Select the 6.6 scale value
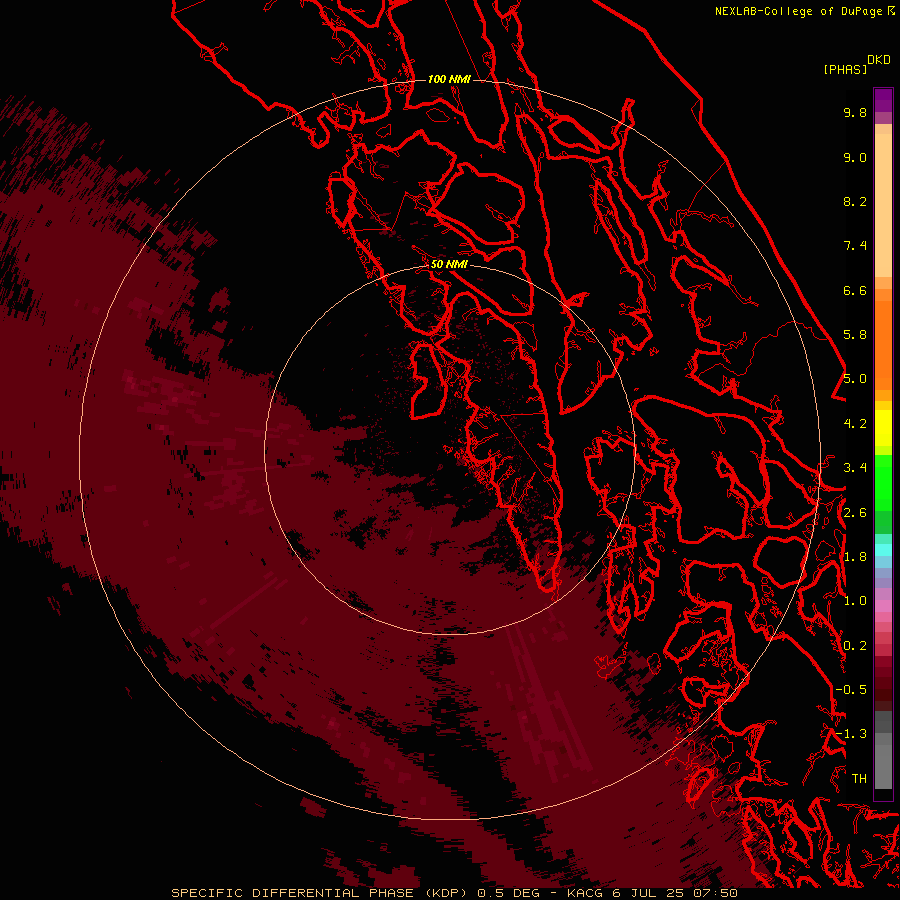900x900 pixels. coord(855,290)
